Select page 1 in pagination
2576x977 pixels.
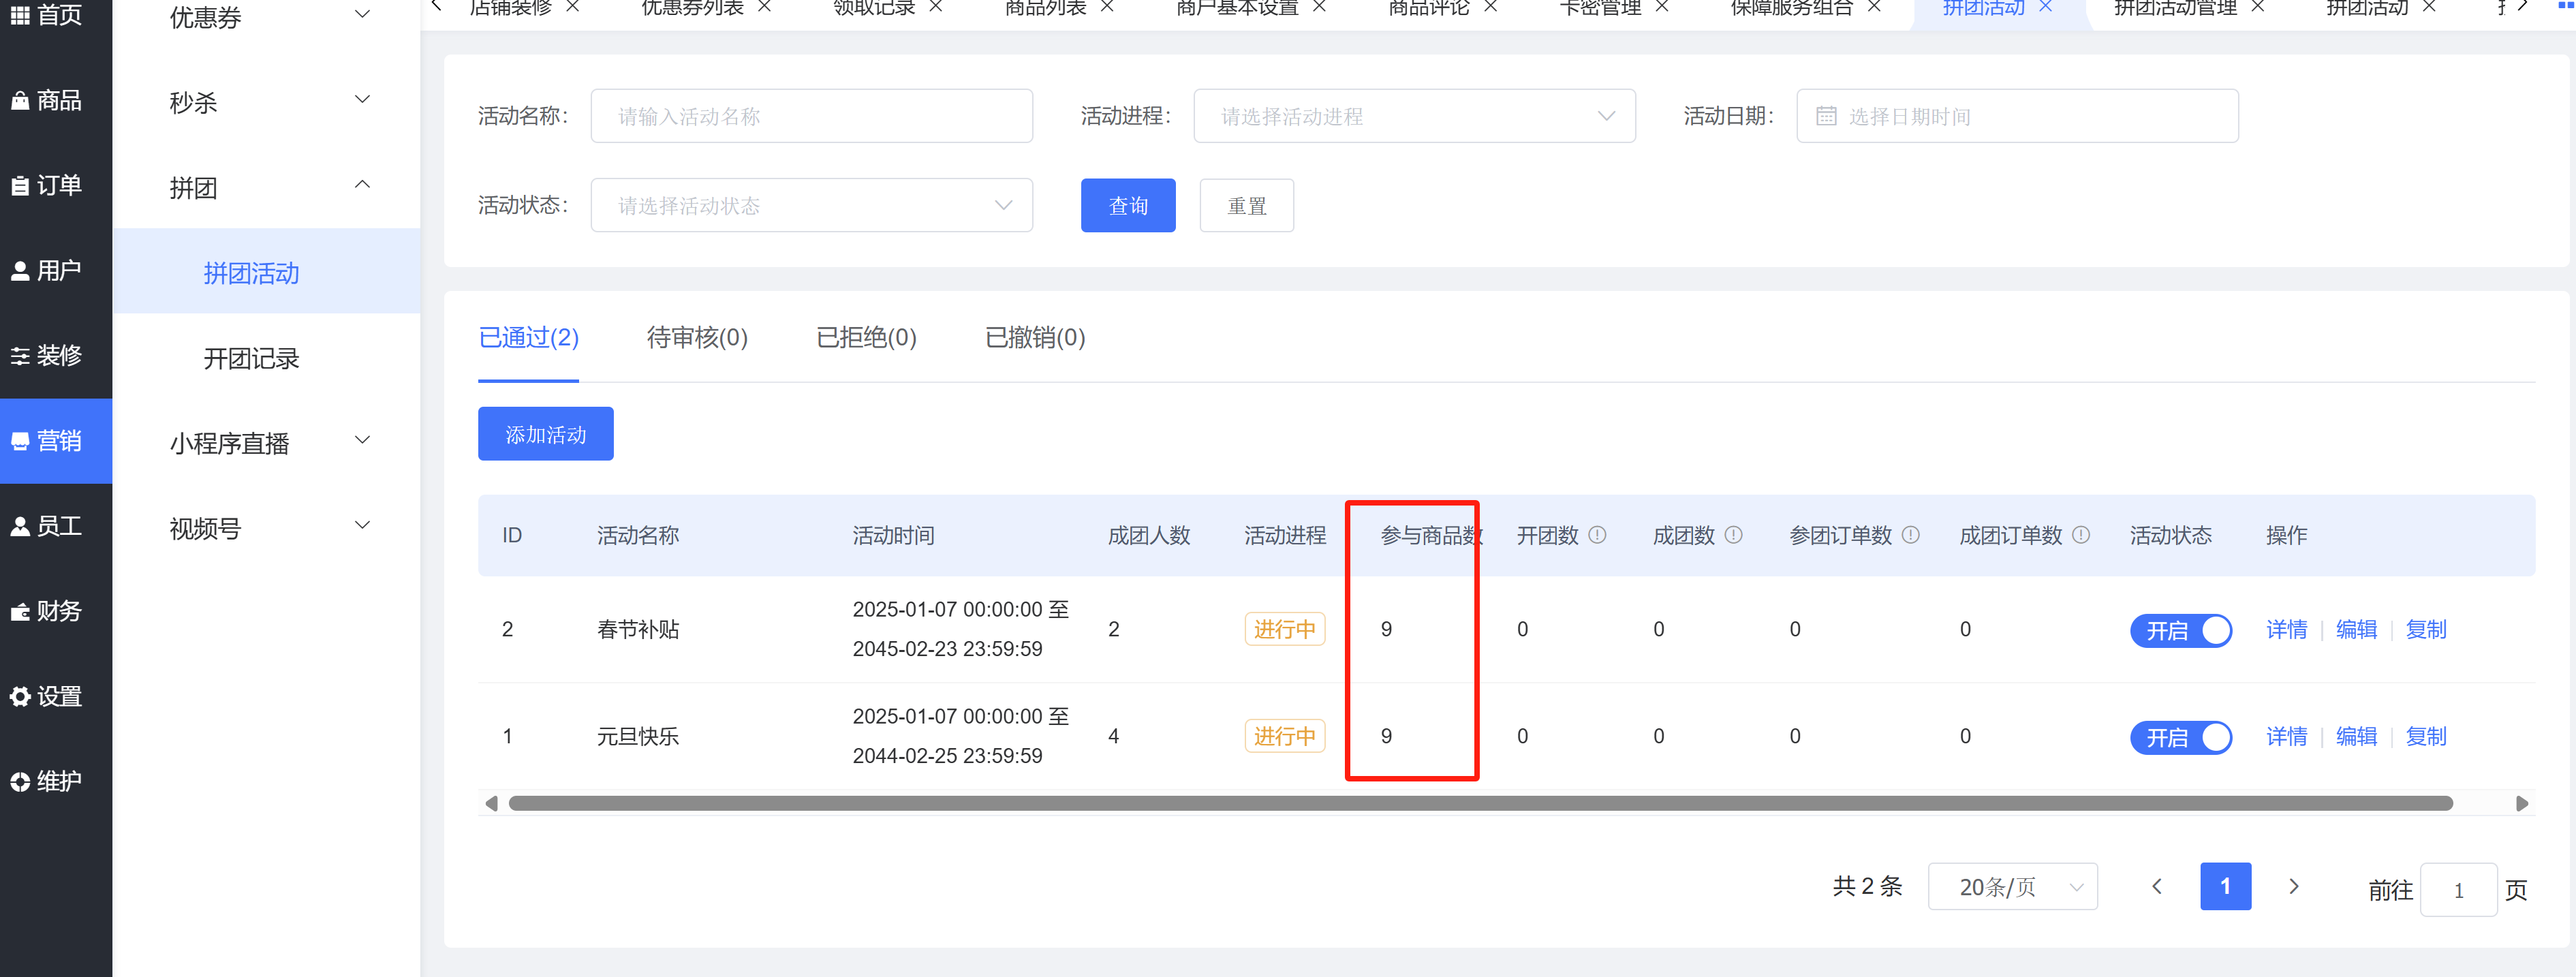pyautogui.click(x=2225, y=886)
